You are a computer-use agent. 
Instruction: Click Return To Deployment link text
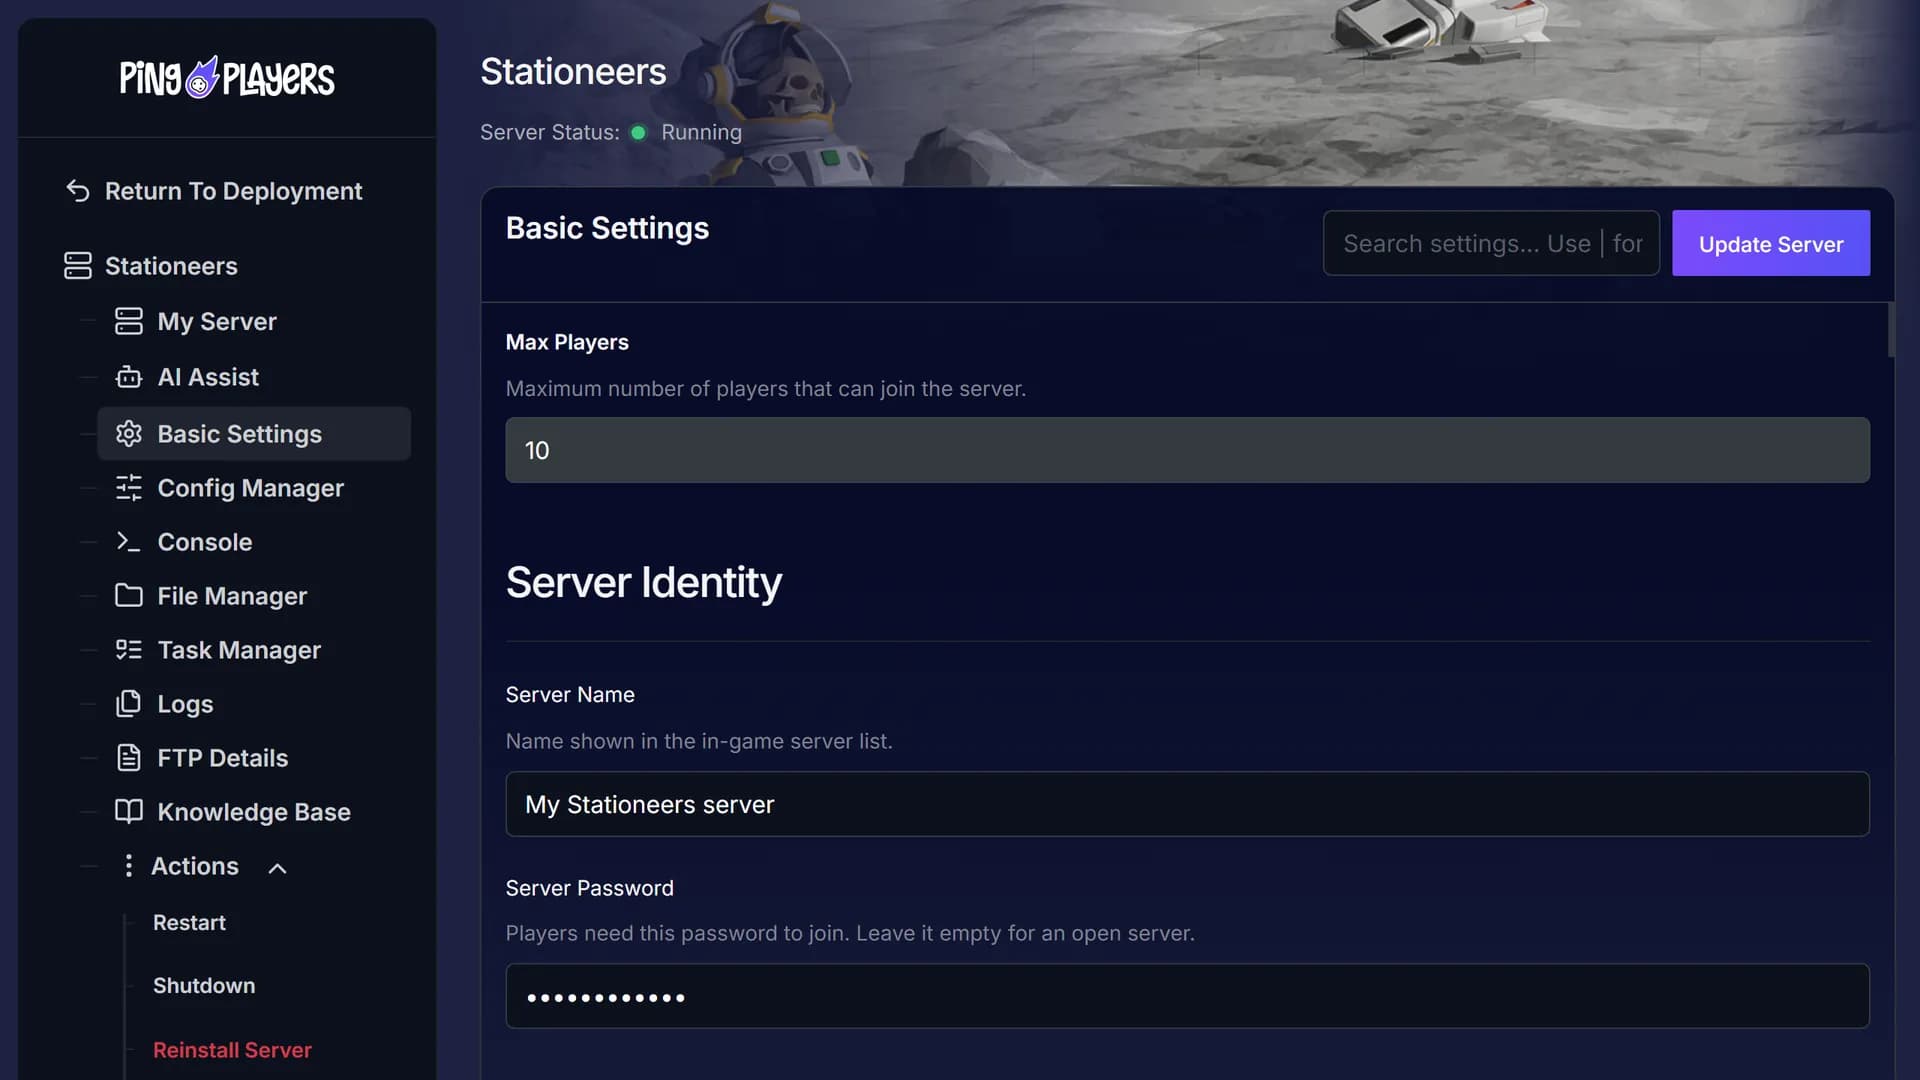pos(233,190)
